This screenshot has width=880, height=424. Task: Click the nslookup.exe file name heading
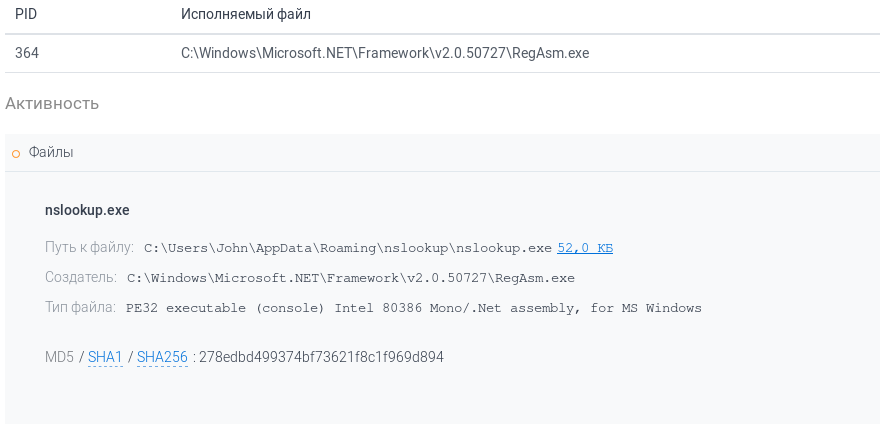[x=87, y=210]
